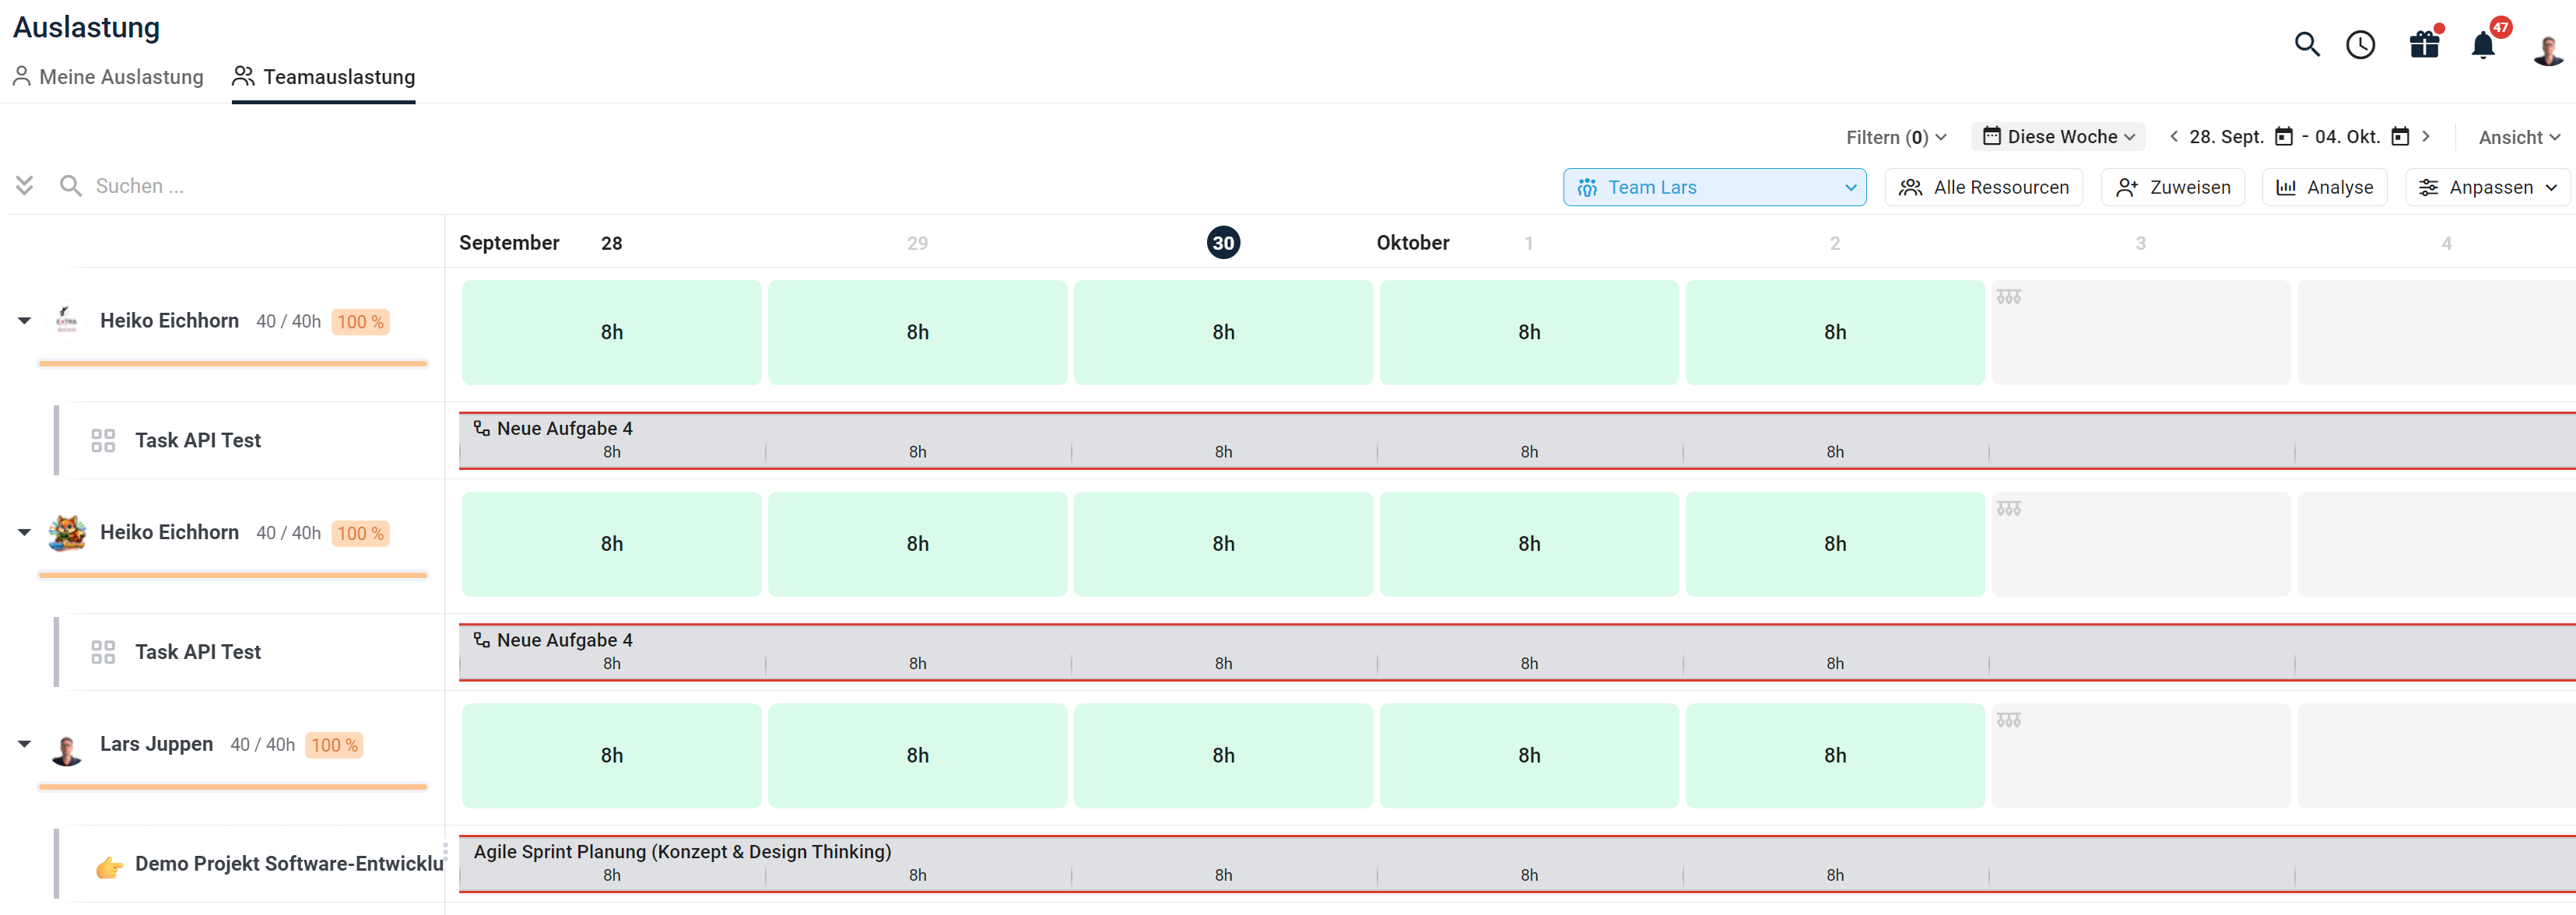The image size is (2576, 915).
Task: Open the Anpassen dropdown
Action: [x=2488, y=187]
